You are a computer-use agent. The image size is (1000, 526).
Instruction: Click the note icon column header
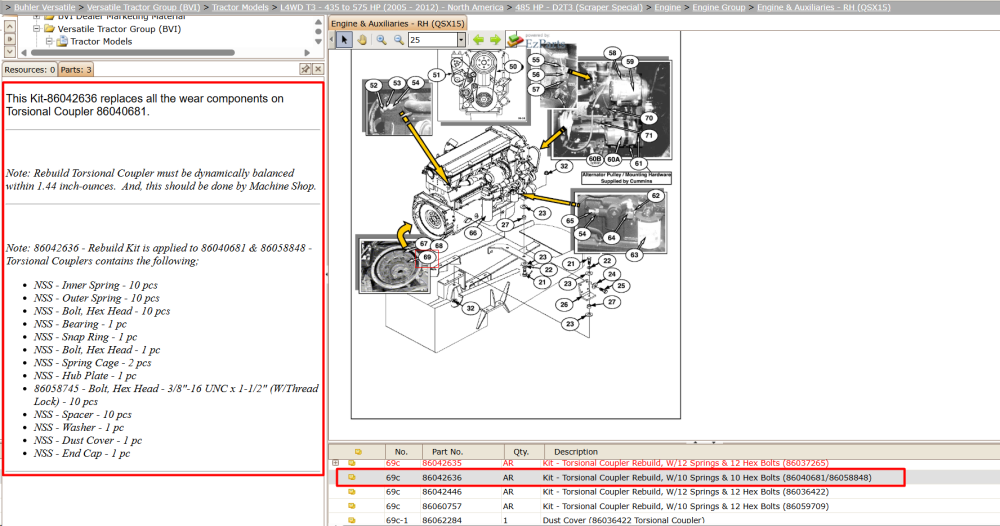click(x=358, y=451)
